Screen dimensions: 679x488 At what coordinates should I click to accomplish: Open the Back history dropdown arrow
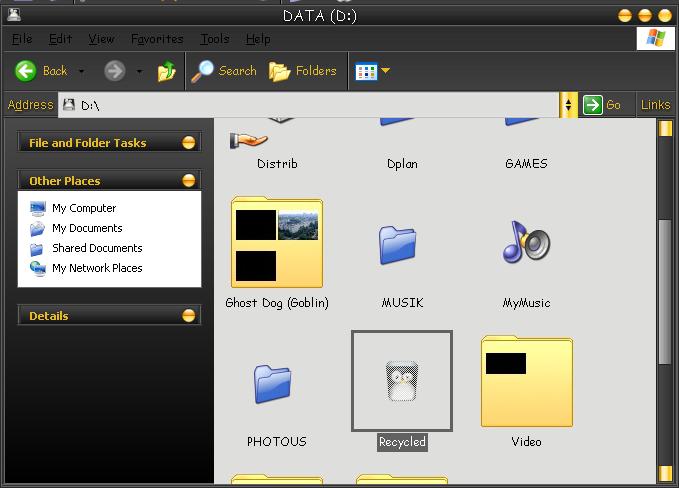pyautogui.click(x=81, y=71)
